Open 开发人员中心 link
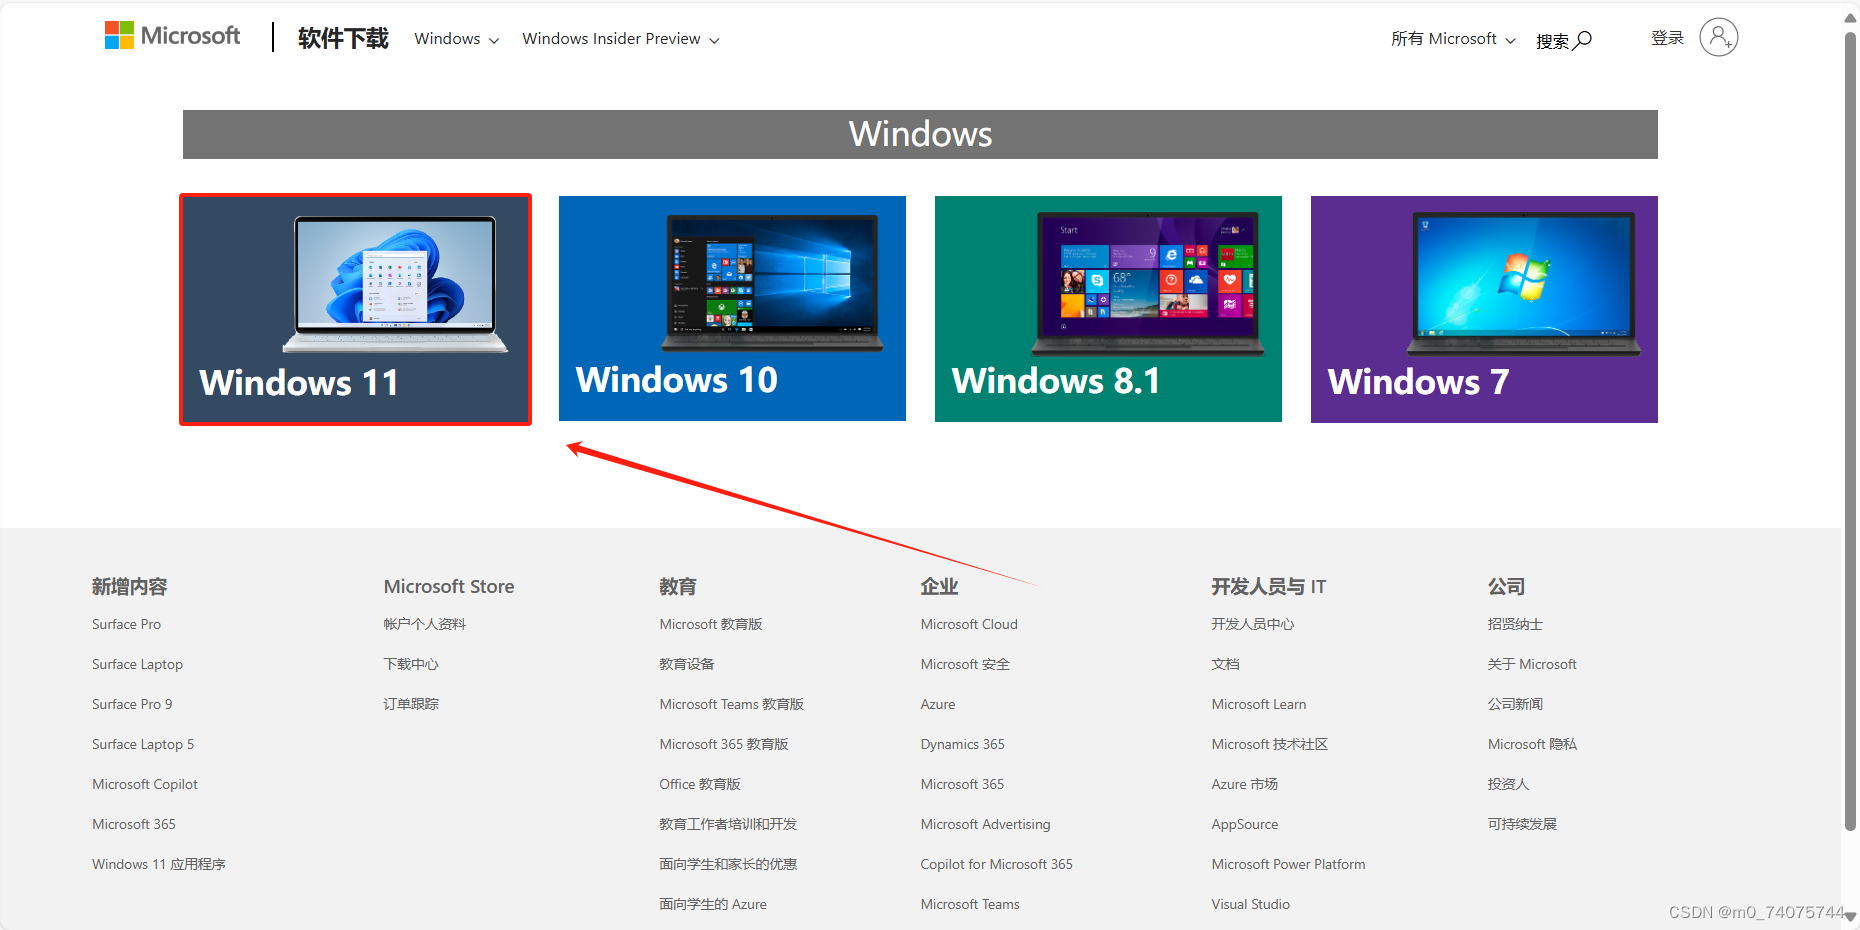The width and height of the screenshot is (1860, 930). tap(1253, 624)
